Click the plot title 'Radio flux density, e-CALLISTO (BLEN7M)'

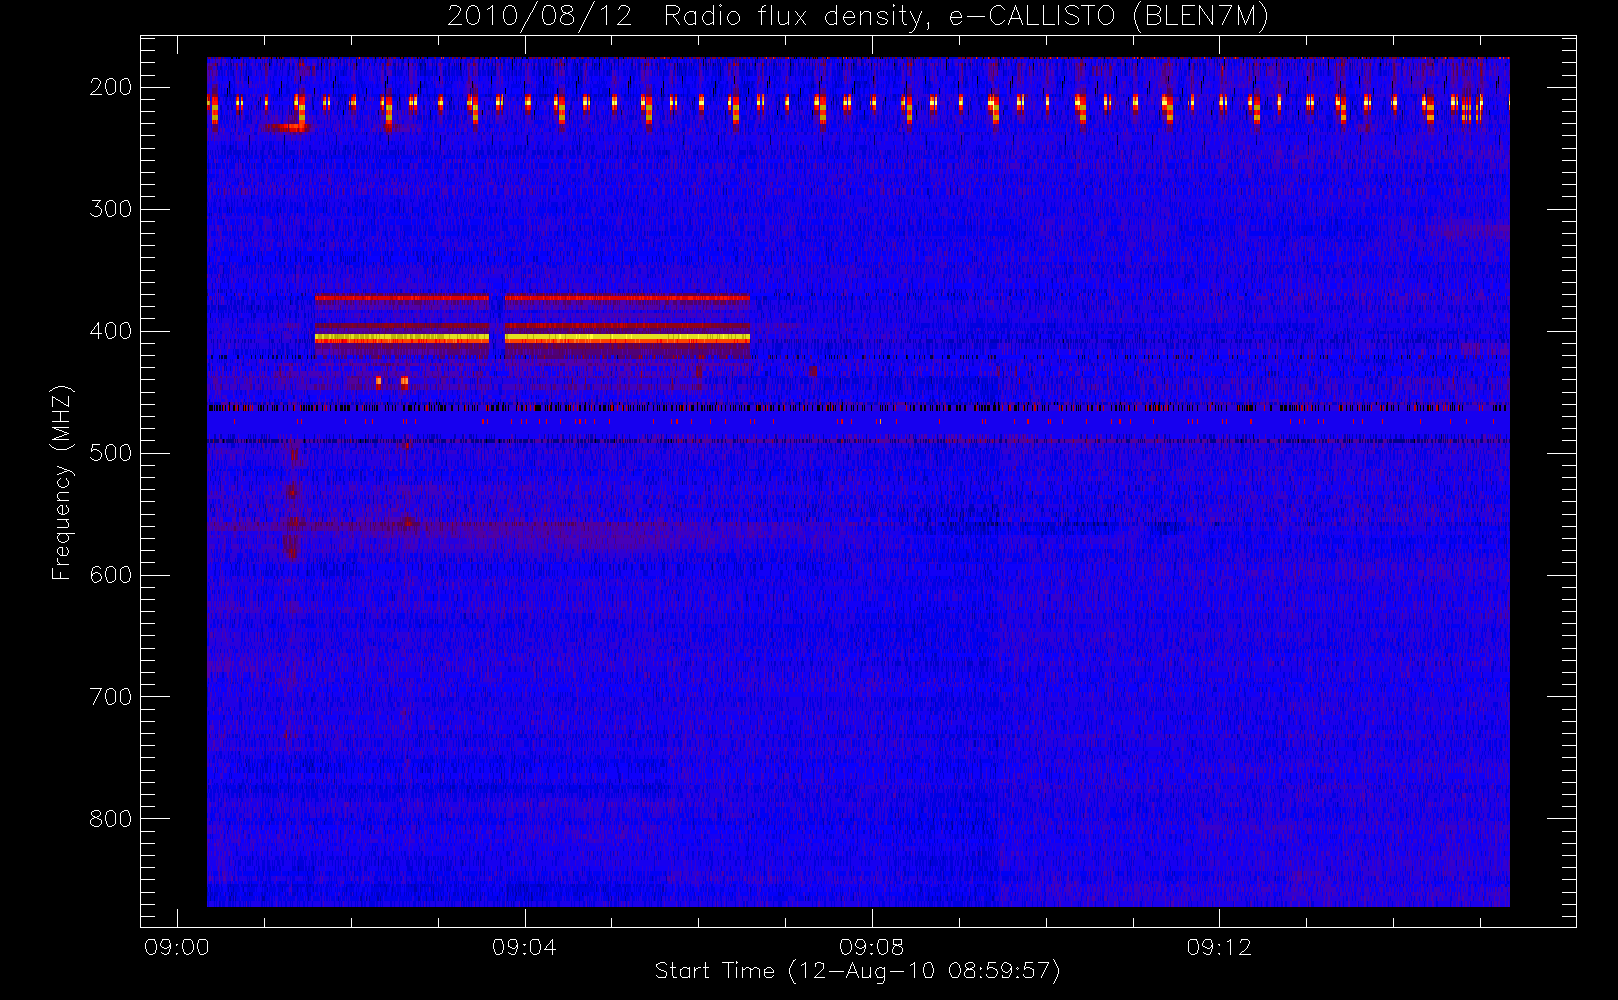click(x=966, y=17)
